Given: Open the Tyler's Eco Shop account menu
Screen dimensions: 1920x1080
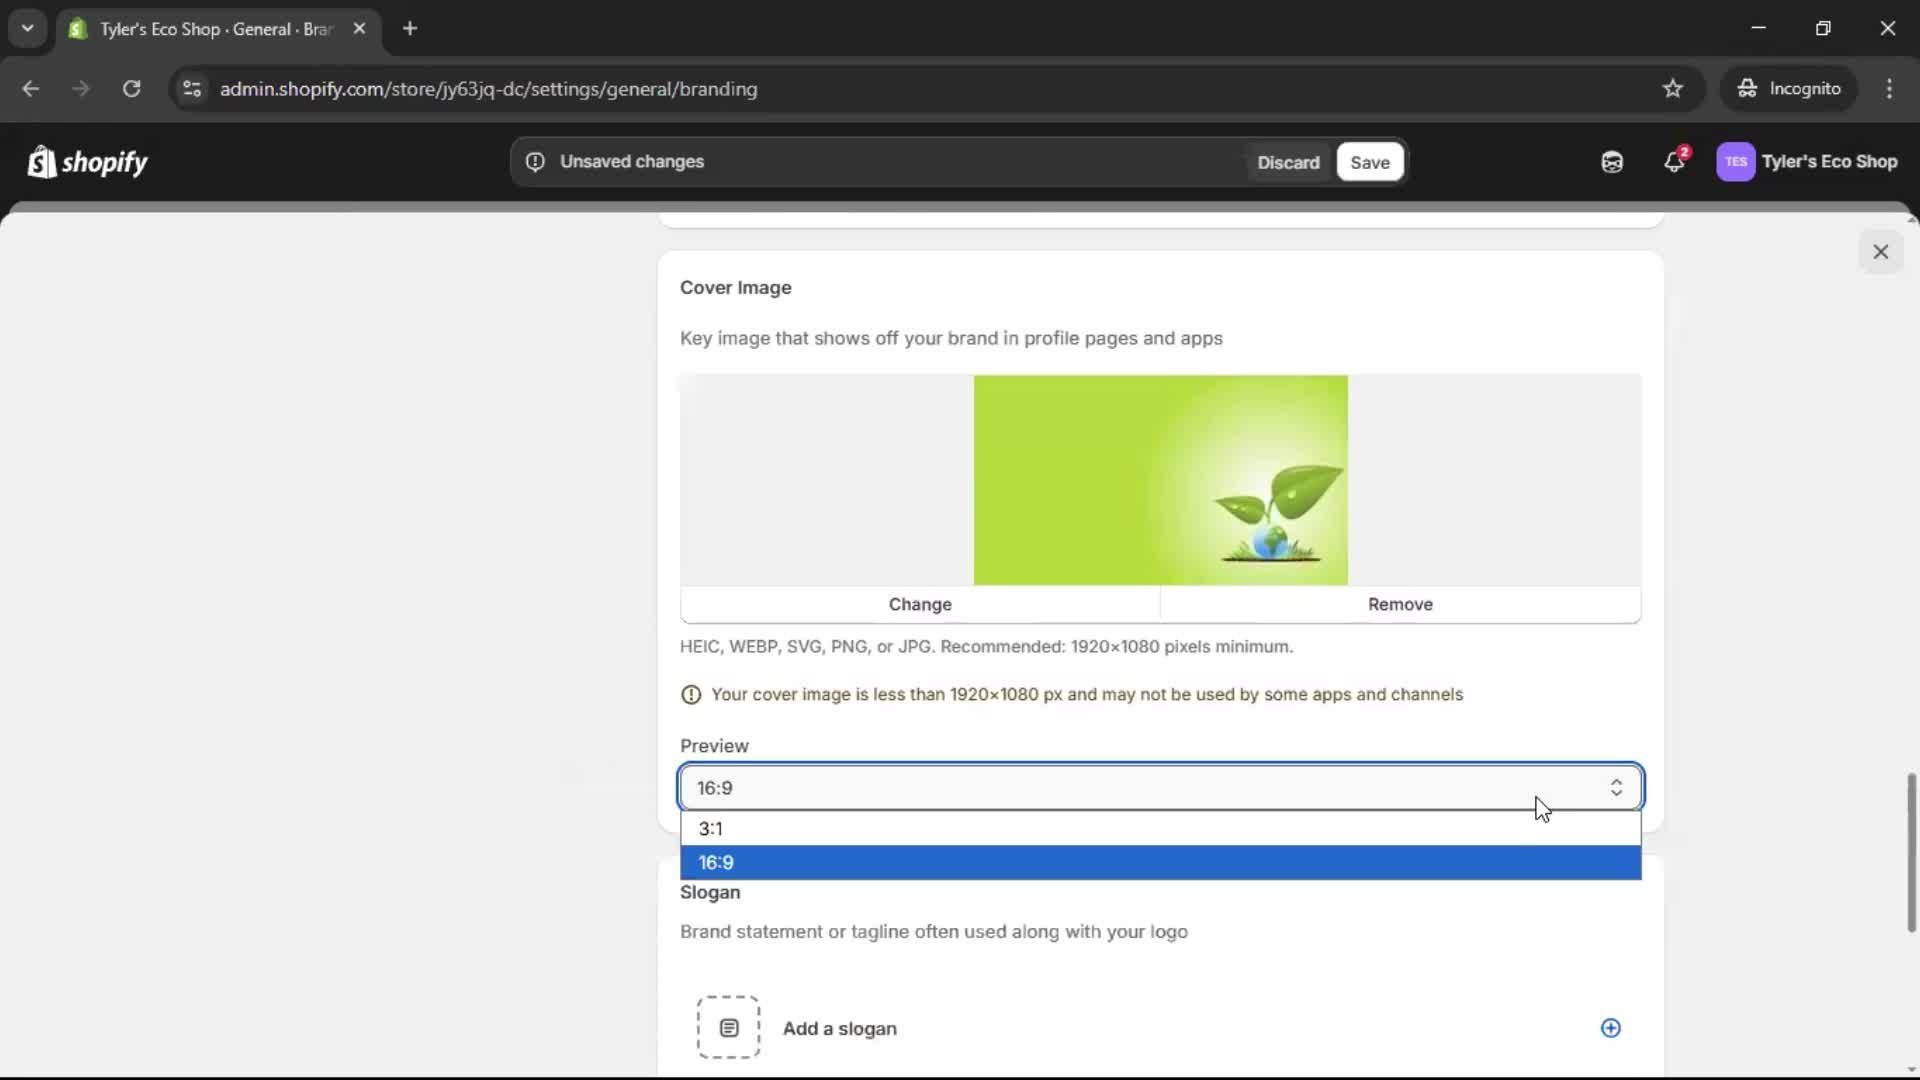Looking at the screenshot, I should 1807,162.
